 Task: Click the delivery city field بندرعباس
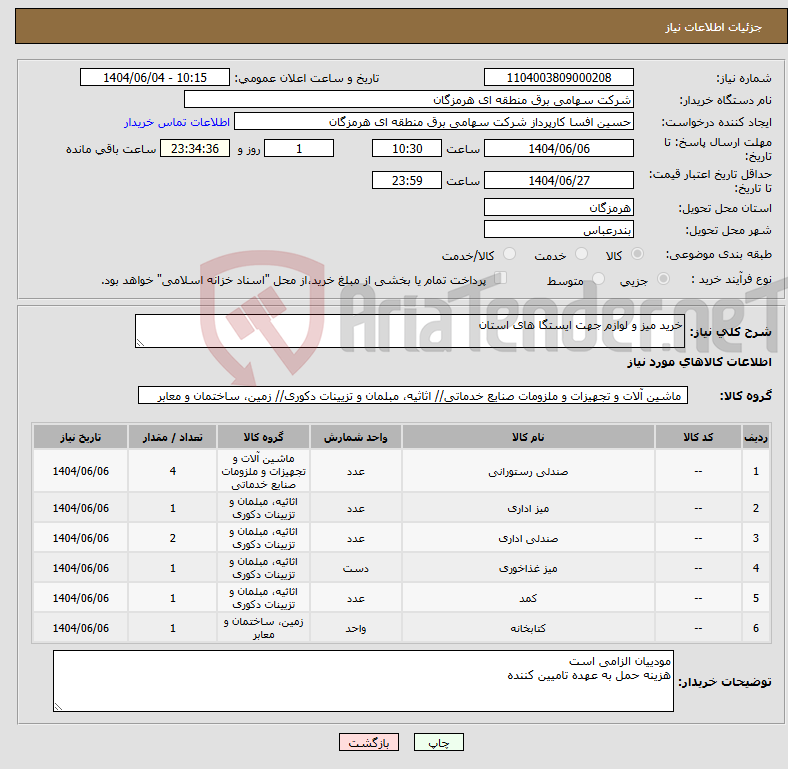558,229
